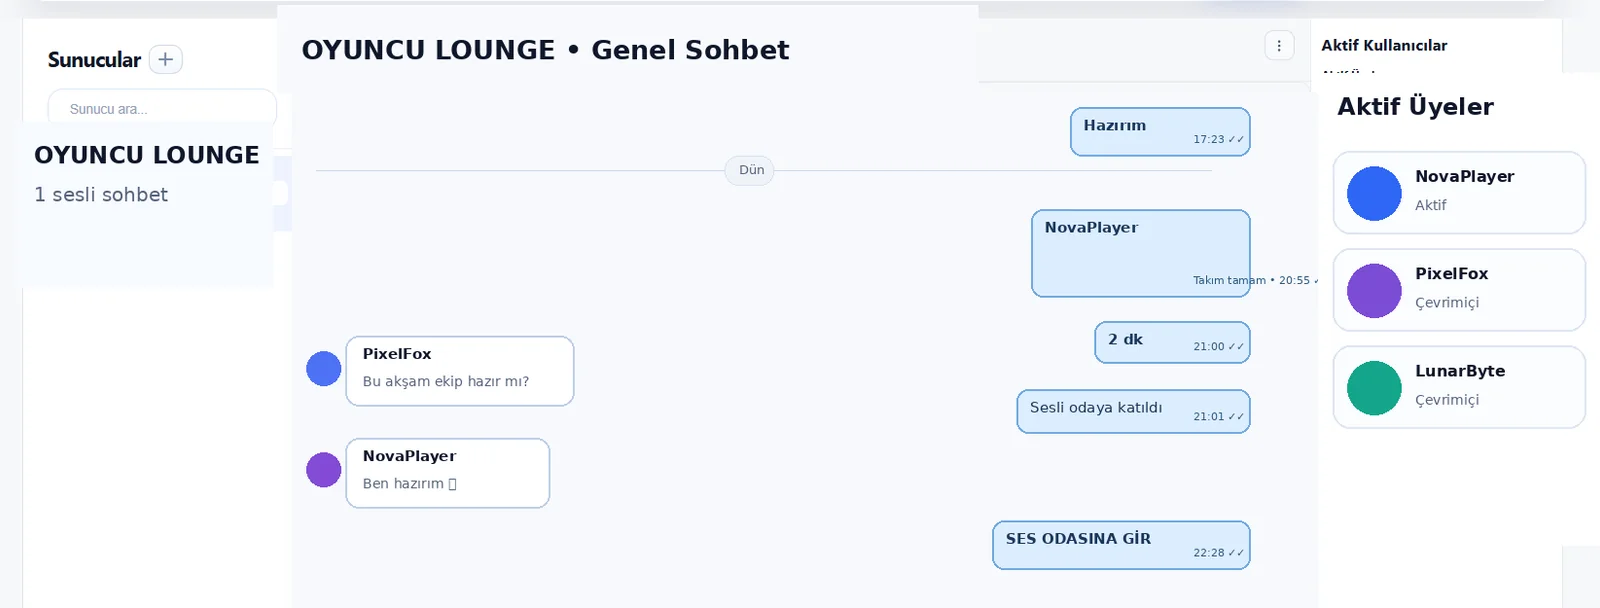
Task: Focus the Sunucu ara search field
Action: [162, 109]
